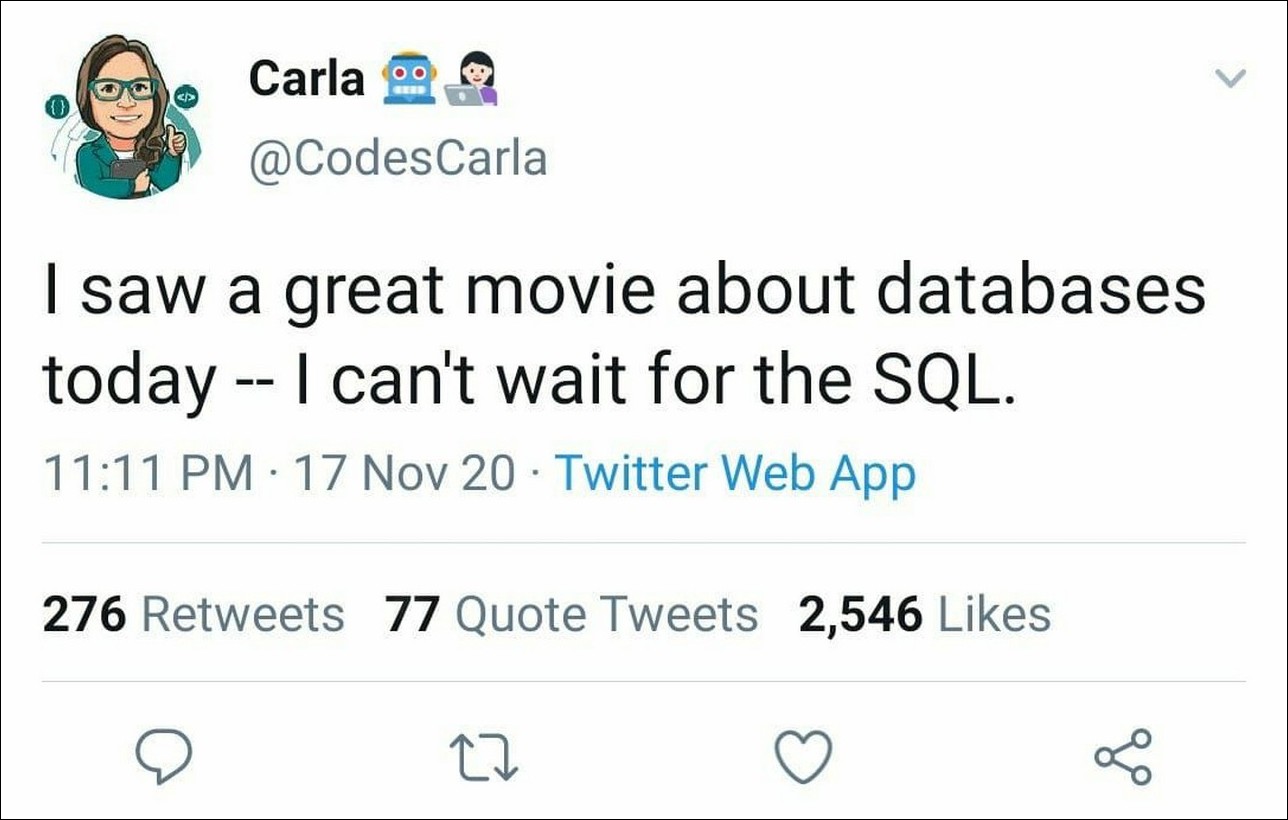The width and height of the screenshot is (1288, 820).
Task: Open the Twitter Web App source link
Action: pos(735,473)
